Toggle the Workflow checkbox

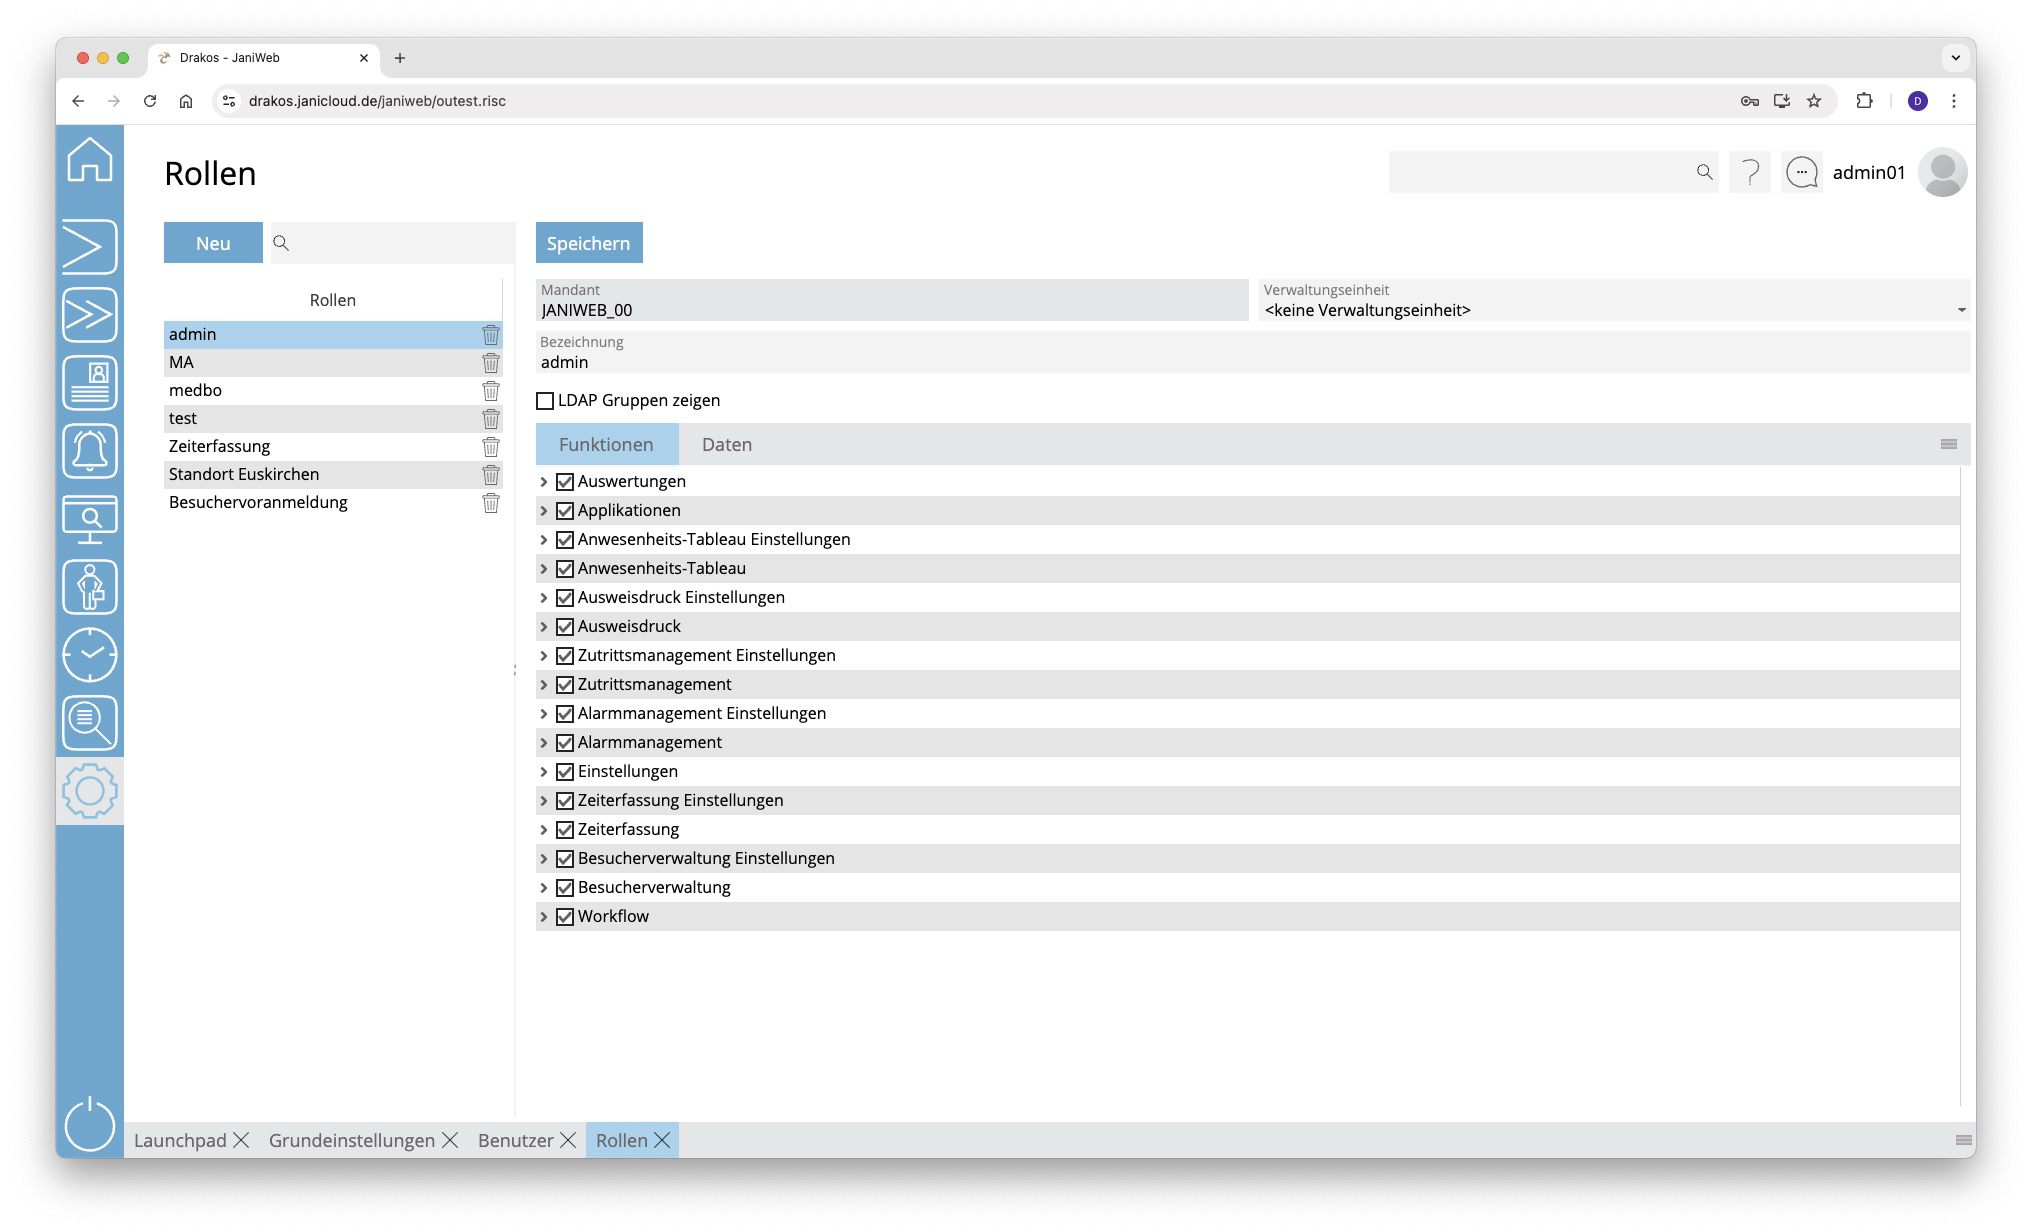coord(565,917)
